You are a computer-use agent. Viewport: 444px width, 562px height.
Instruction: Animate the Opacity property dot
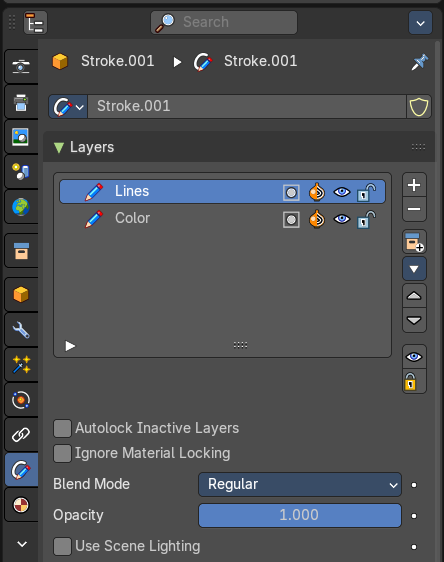pos(414,516)
